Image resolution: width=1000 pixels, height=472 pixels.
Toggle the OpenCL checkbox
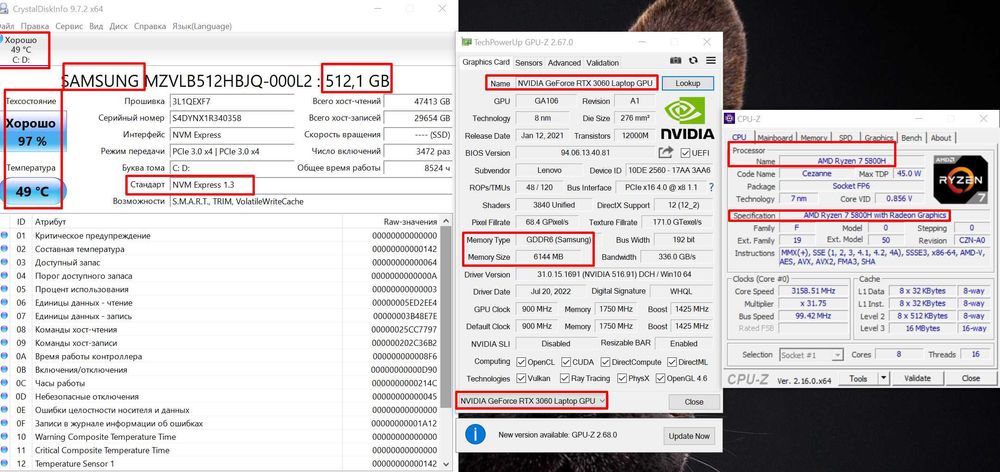point(521,362)
